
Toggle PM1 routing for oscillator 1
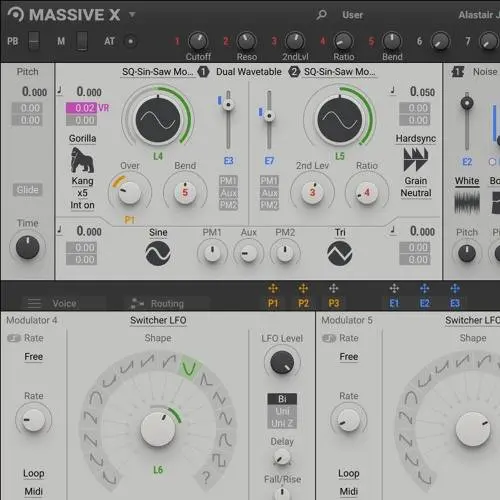coord(228,181)
